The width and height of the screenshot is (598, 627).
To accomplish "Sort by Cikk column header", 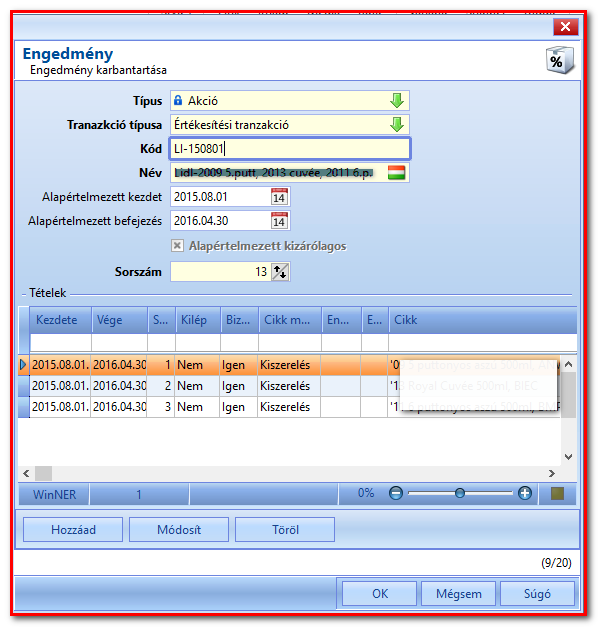I will coord(482,320).
